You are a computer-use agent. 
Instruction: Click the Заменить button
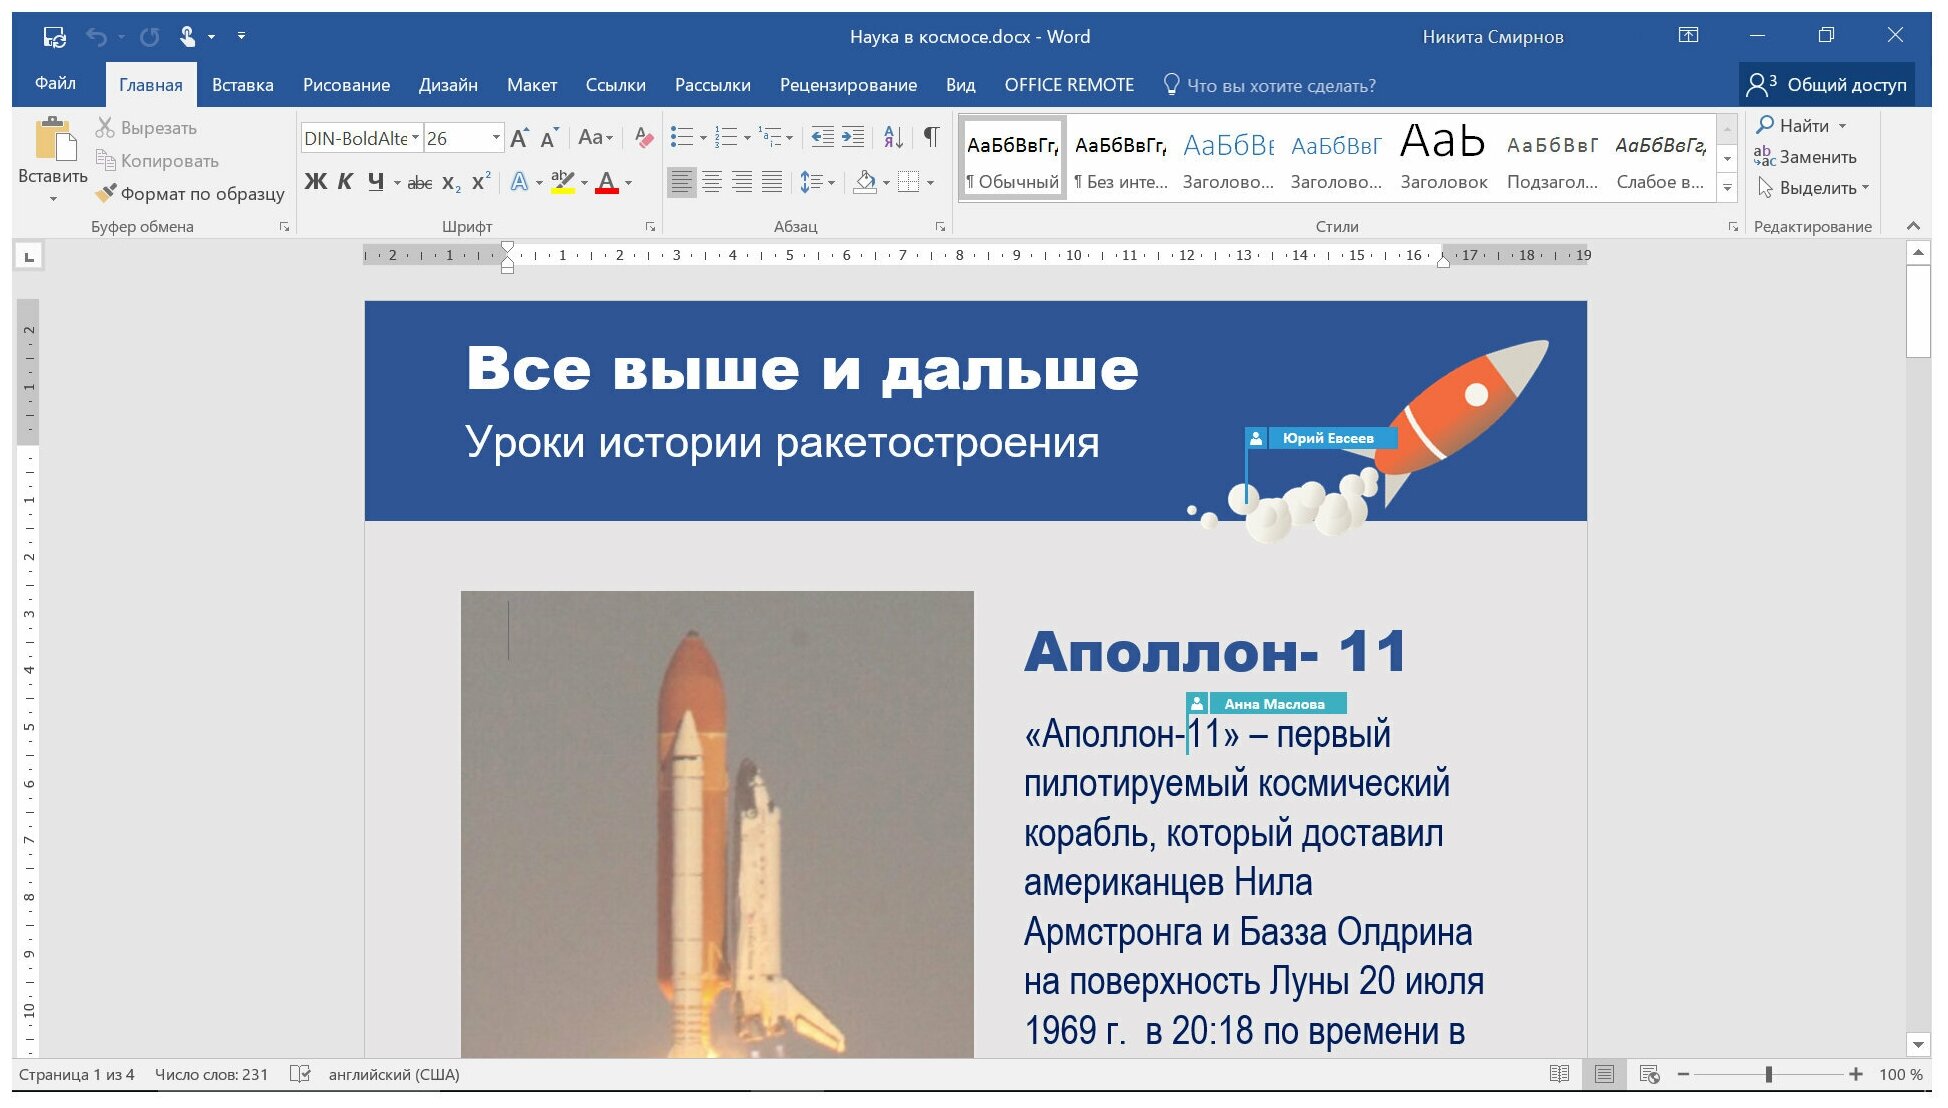coord(1806,157)
